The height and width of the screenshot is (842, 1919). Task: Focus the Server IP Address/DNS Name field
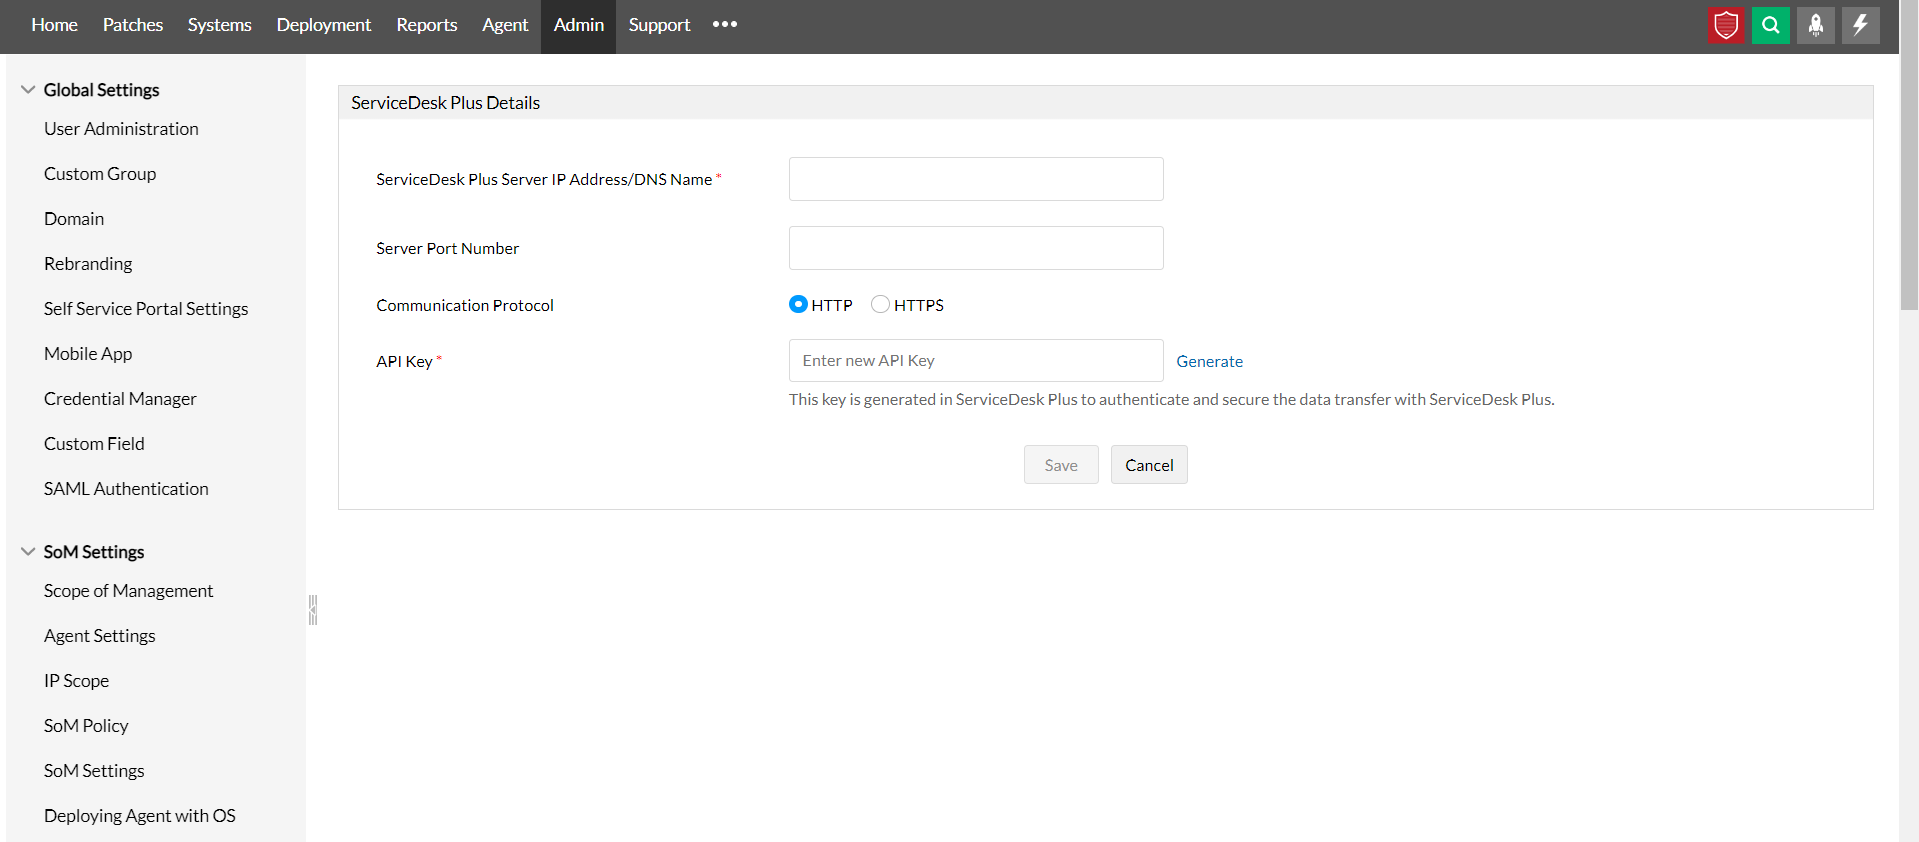tap(975, 179)
